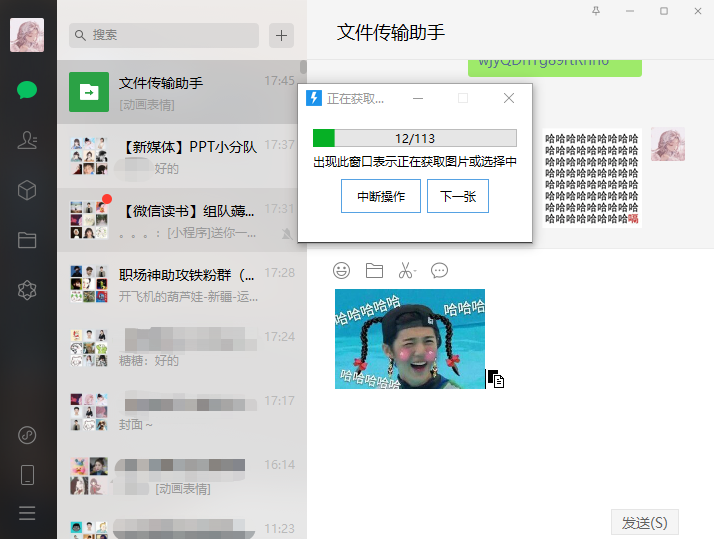Image resolution: width=714 pixels, height=539 pixels.
Task: Click the muted bell icon on 微信读书 chat
Action: (287, 234)
